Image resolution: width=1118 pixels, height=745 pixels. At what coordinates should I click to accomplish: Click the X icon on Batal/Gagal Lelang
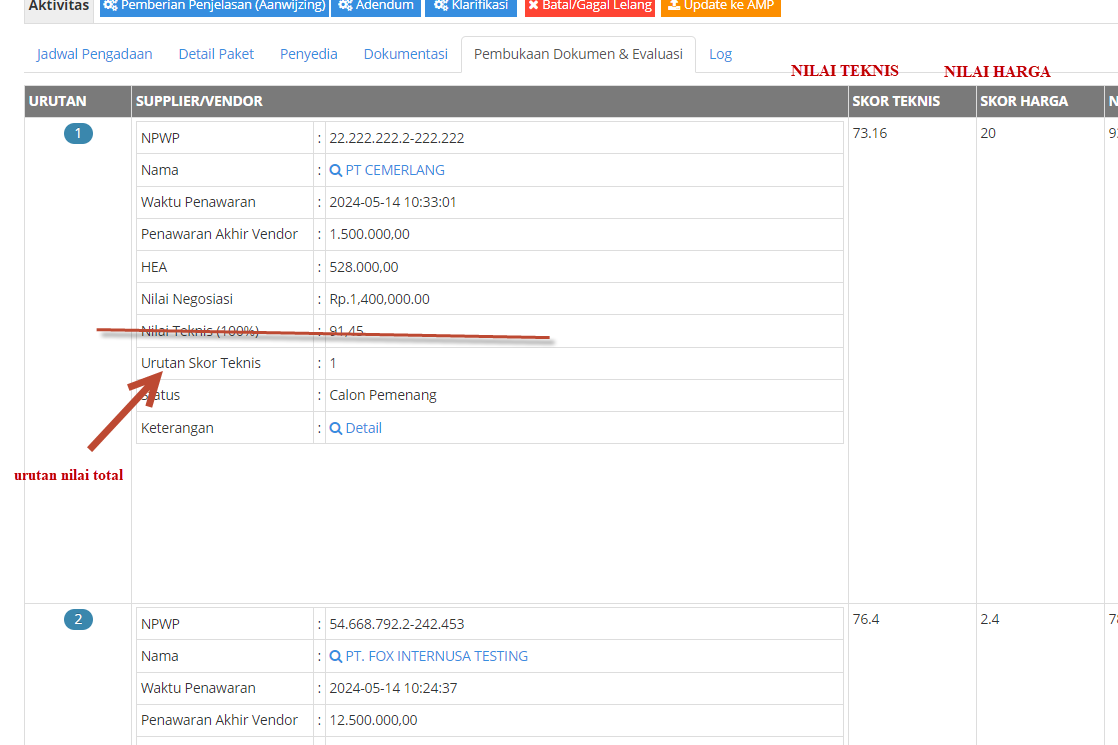pos(534,6)
